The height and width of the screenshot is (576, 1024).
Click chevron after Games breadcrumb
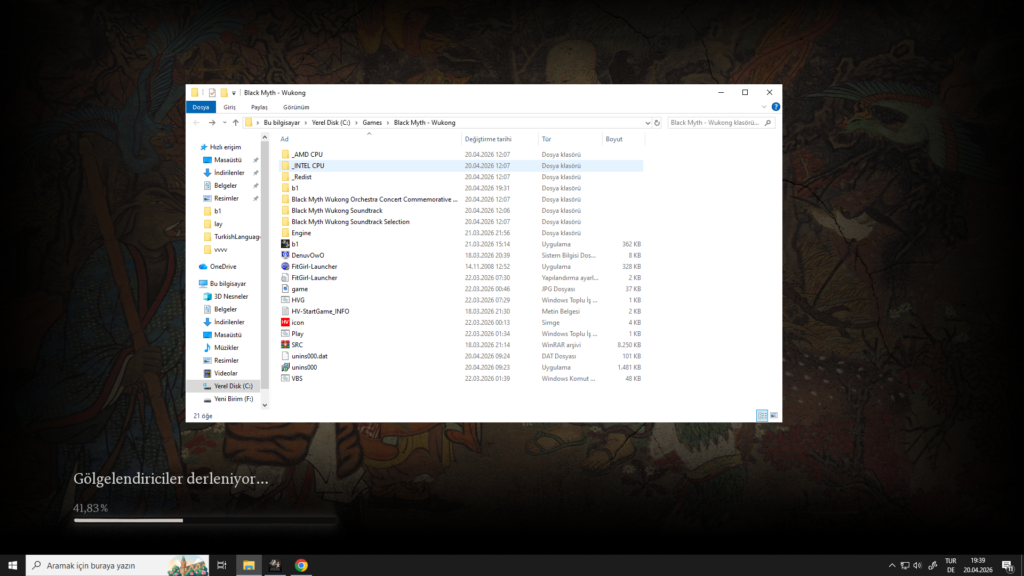point(388,123)
